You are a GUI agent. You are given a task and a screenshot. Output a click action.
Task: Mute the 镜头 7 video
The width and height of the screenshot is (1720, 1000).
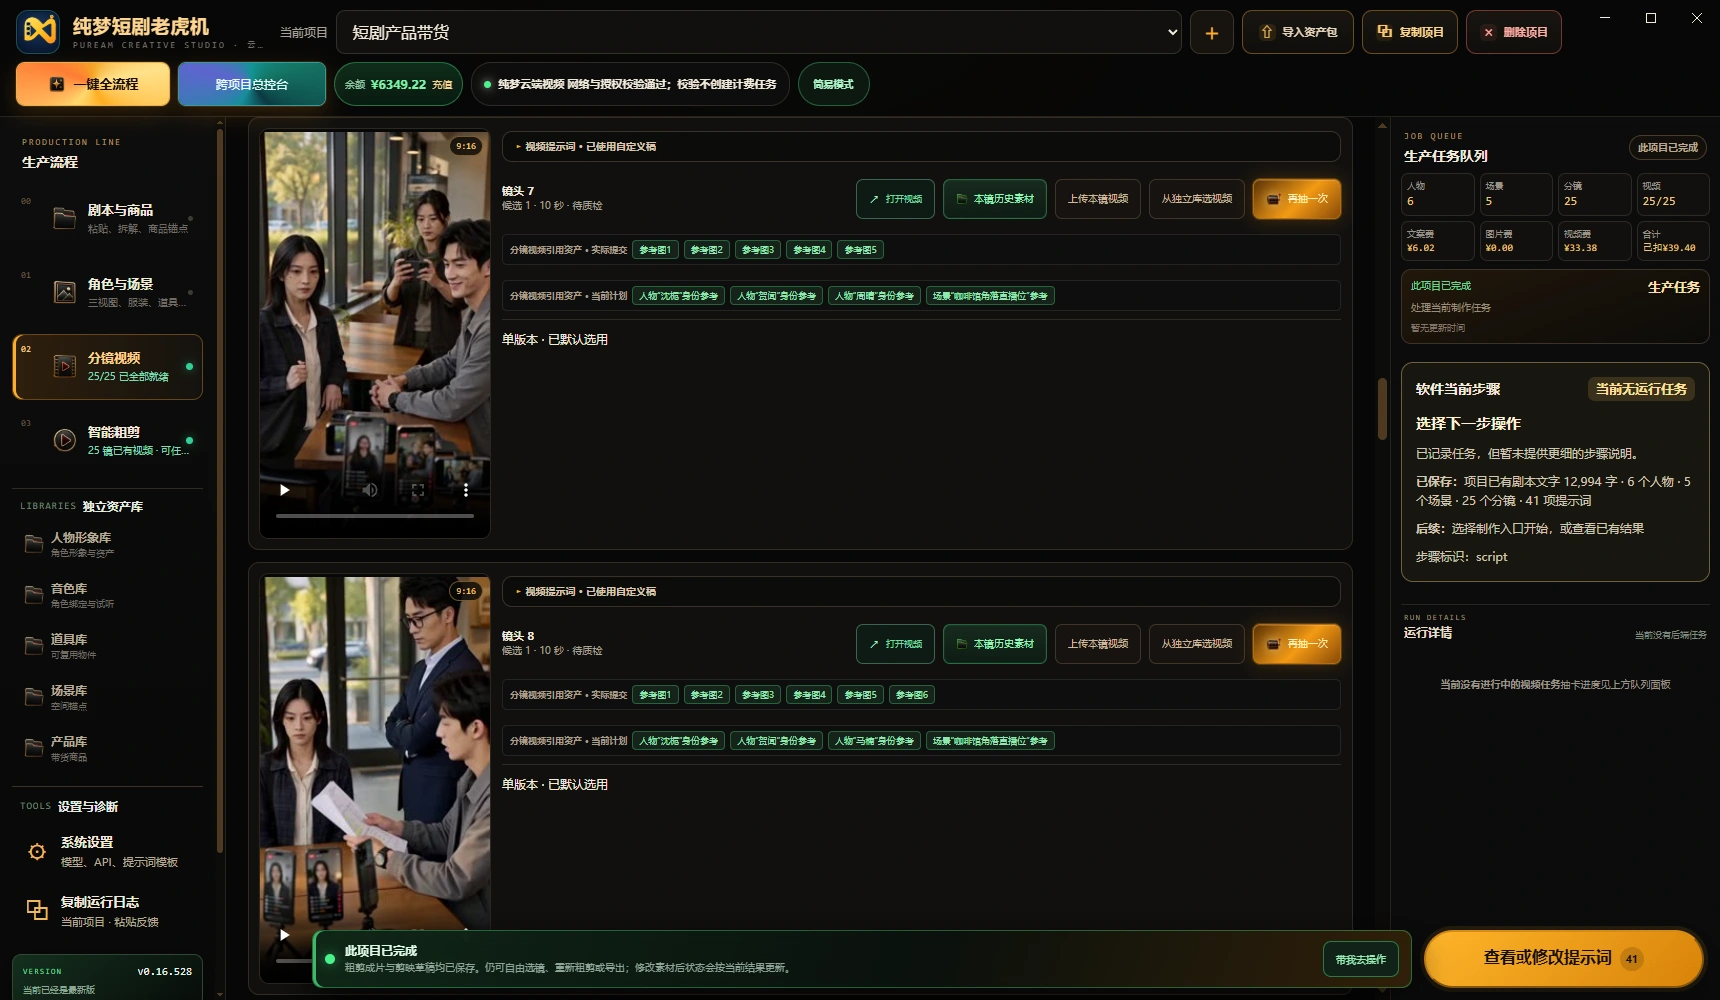coord(370,490)
